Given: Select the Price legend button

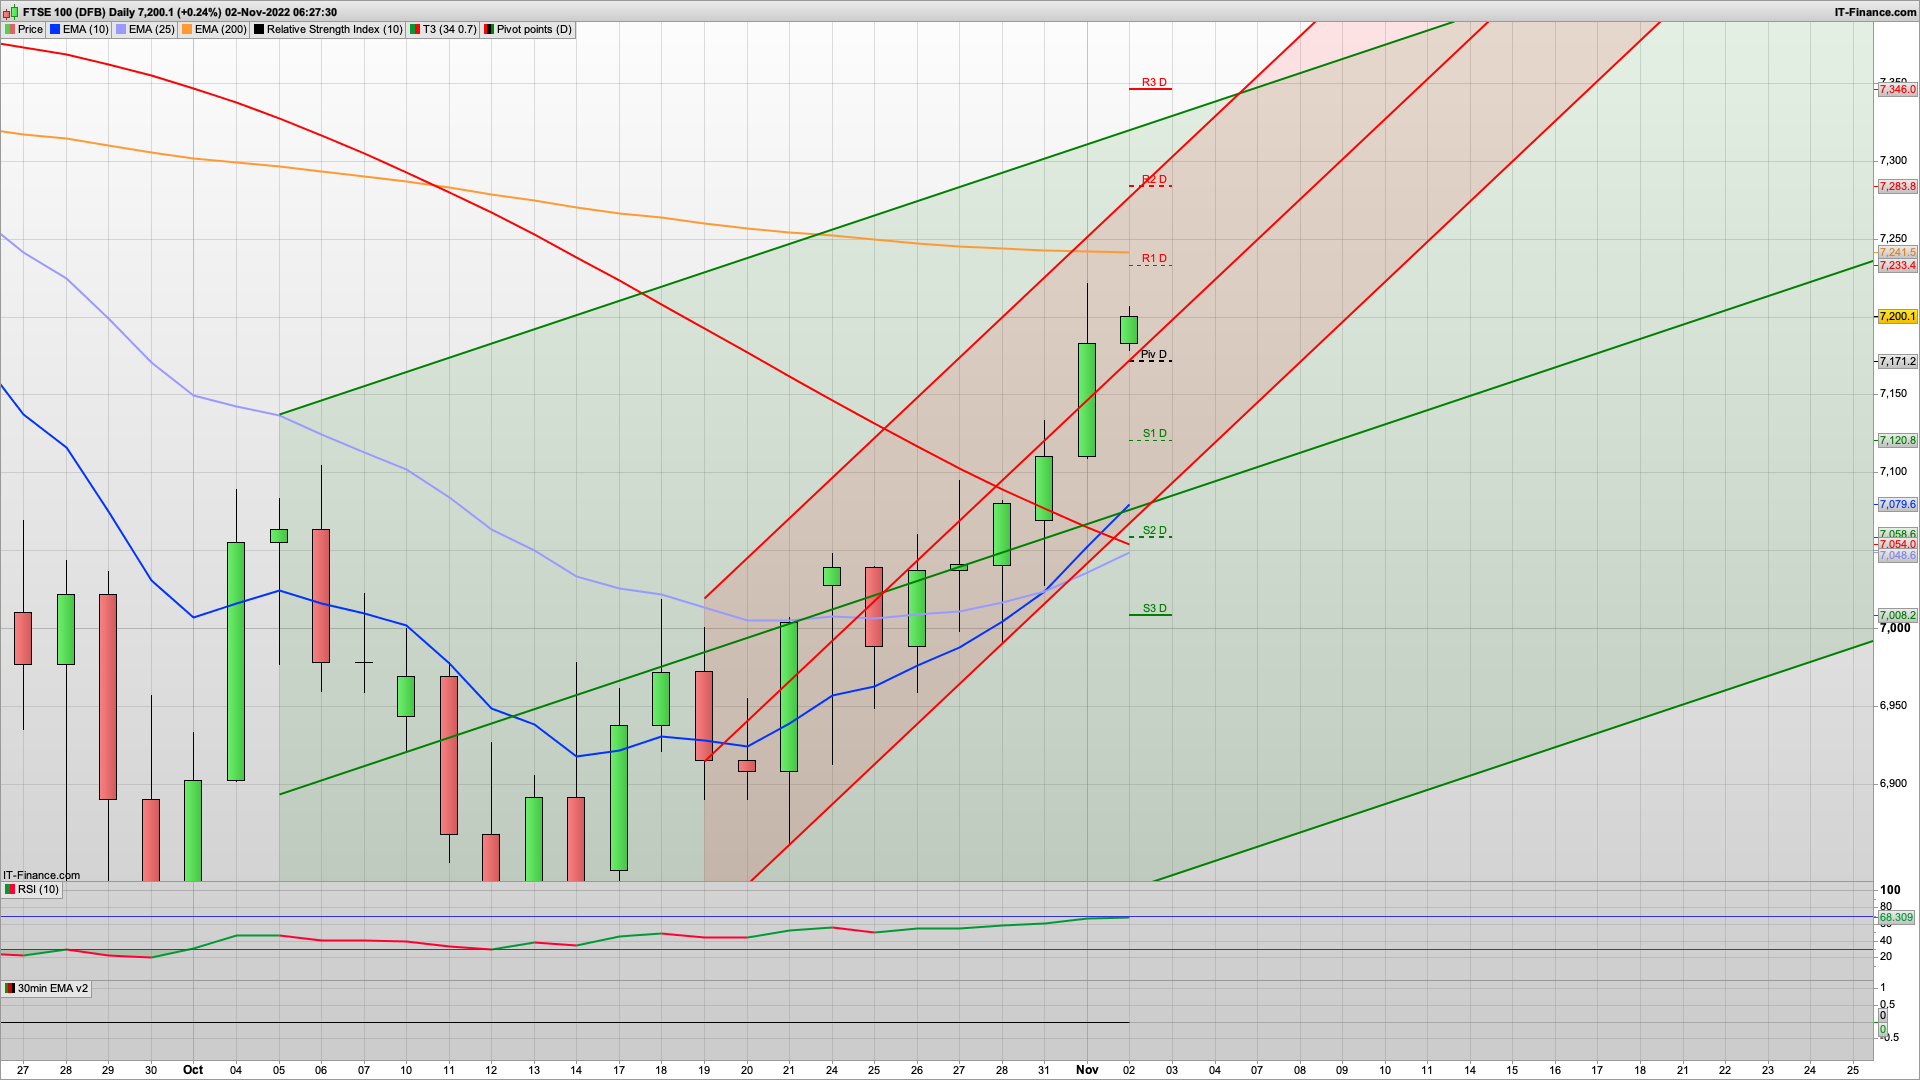Looking at the screenshot, I should click(x=24, y=29).
